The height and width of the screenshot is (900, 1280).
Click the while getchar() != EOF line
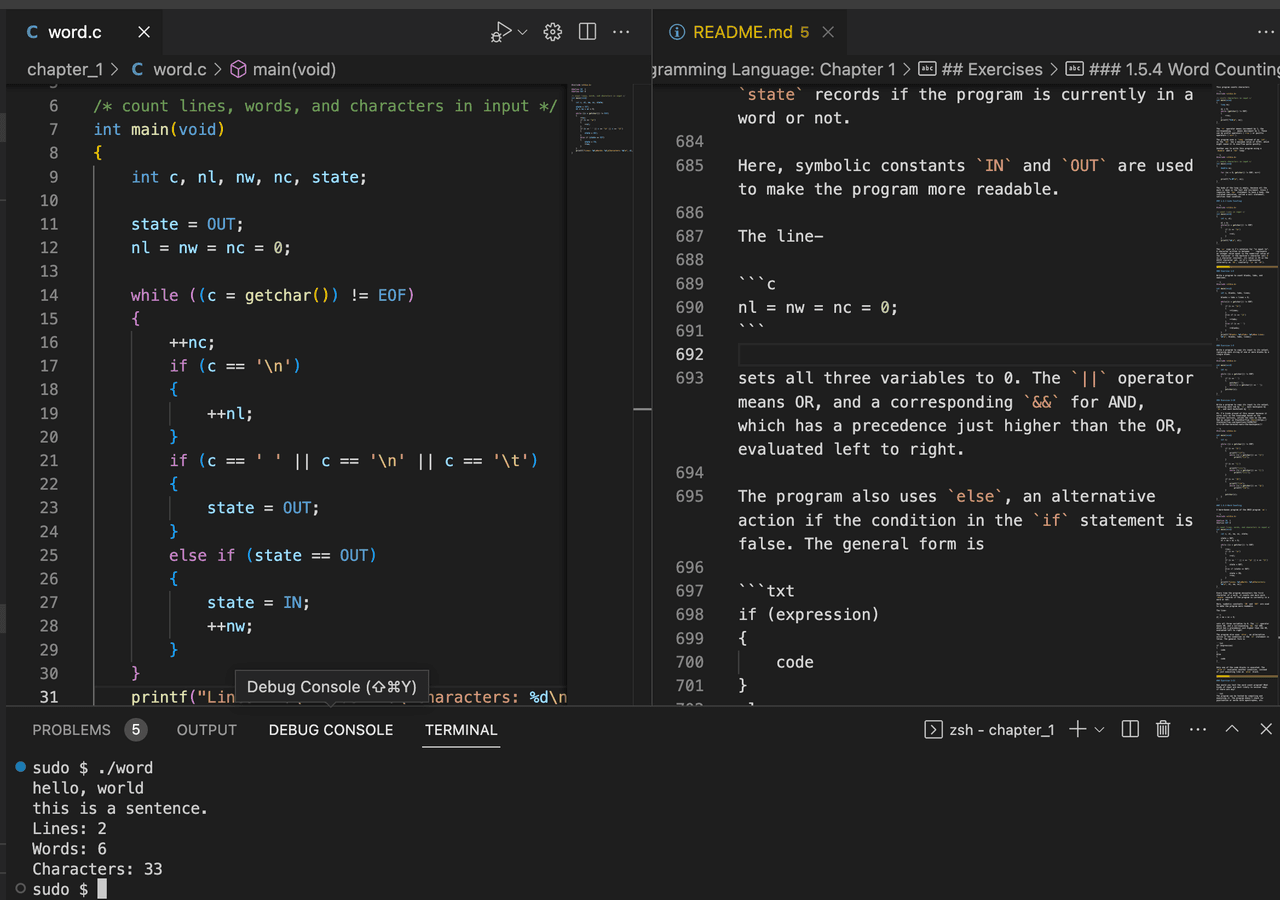pyautogui.click(x=272, y=295)
